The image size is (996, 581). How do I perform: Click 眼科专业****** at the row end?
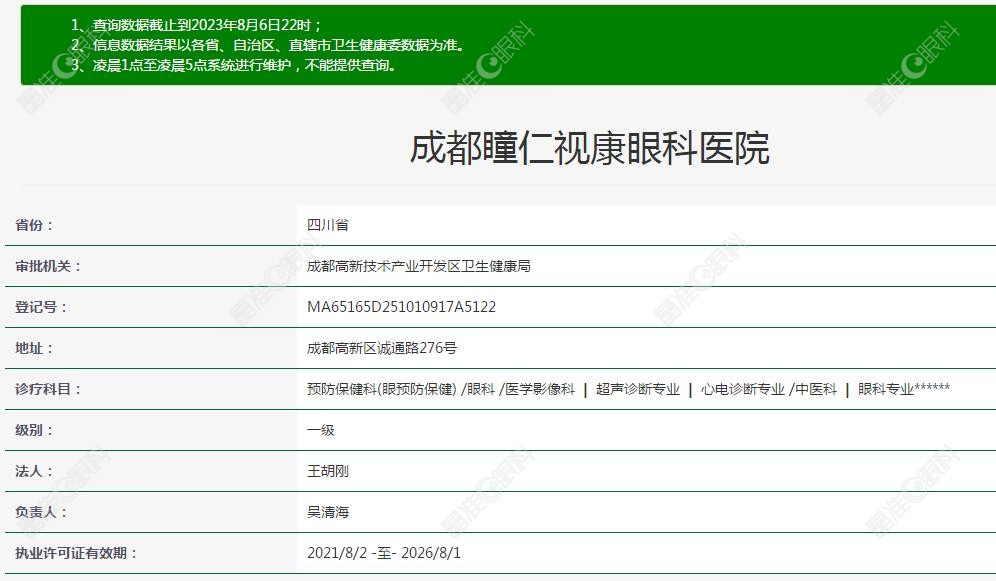904,389
